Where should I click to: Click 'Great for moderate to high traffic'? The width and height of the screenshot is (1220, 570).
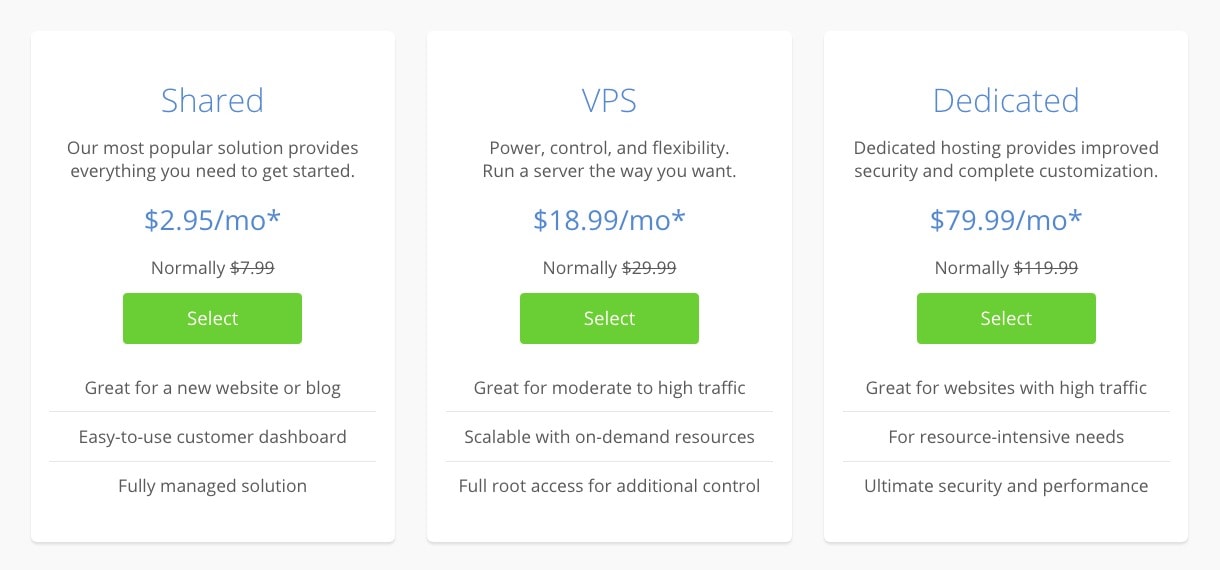pos(609,388)
